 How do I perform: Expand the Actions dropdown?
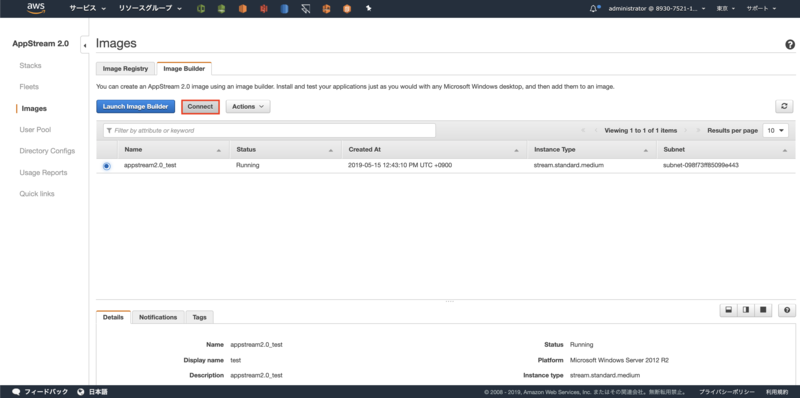tap(248, 107)
